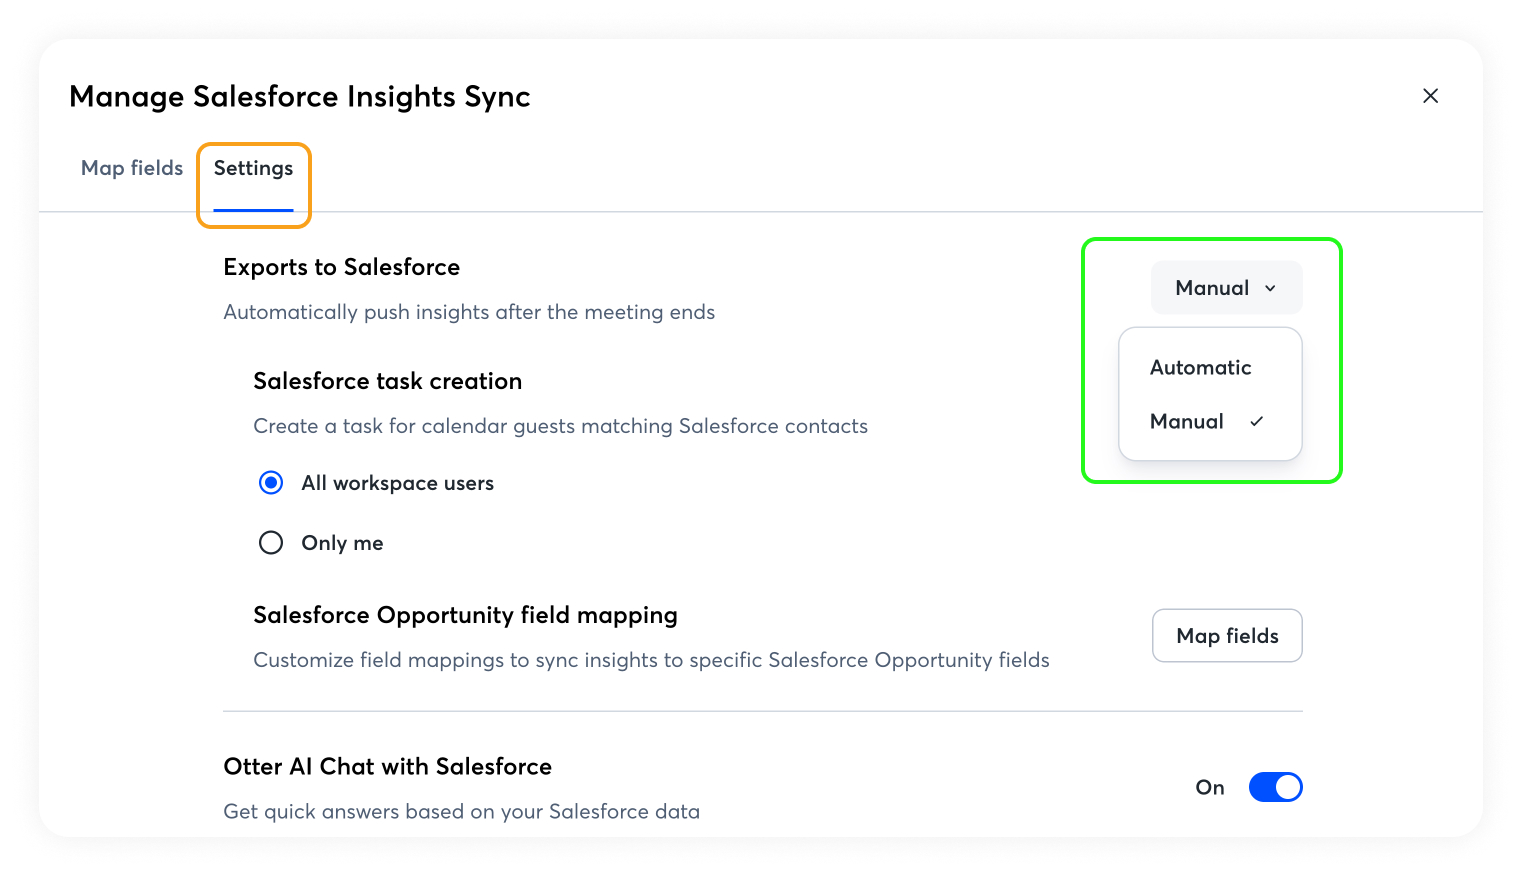Click the Salesforce Opportunity field mapping heading
1522x876 pixels.
465,615
